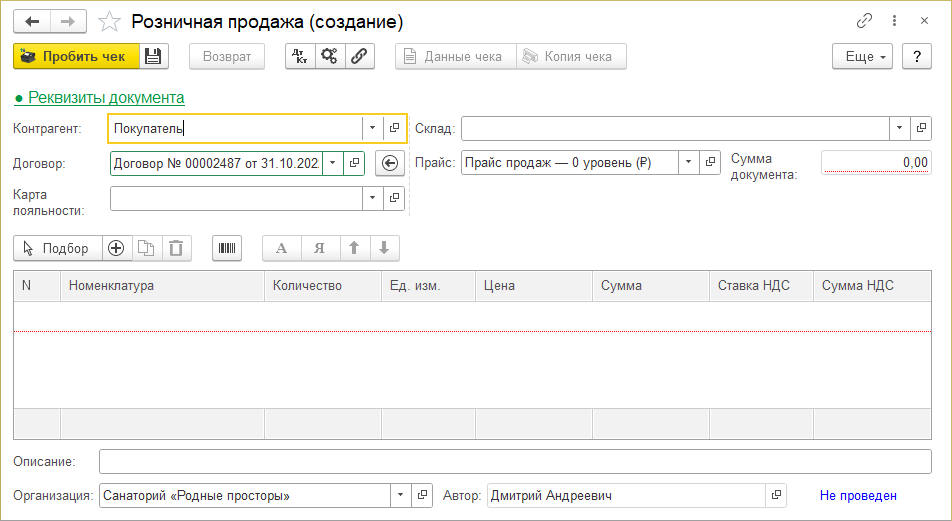Open the Прайс dropdown list

click(x=689, y=163)
